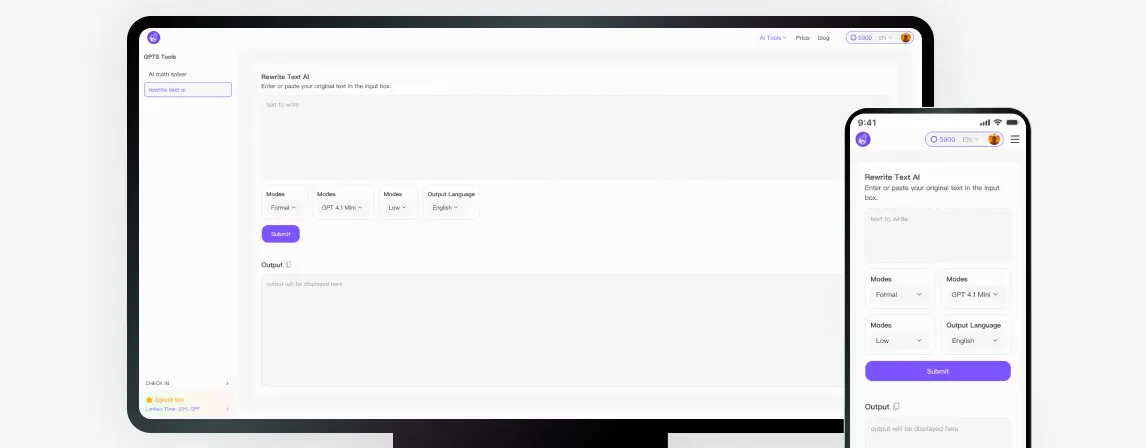Open the EN language selector on phone
This screenshot has height=448, width=1146.
coord(971,139)
